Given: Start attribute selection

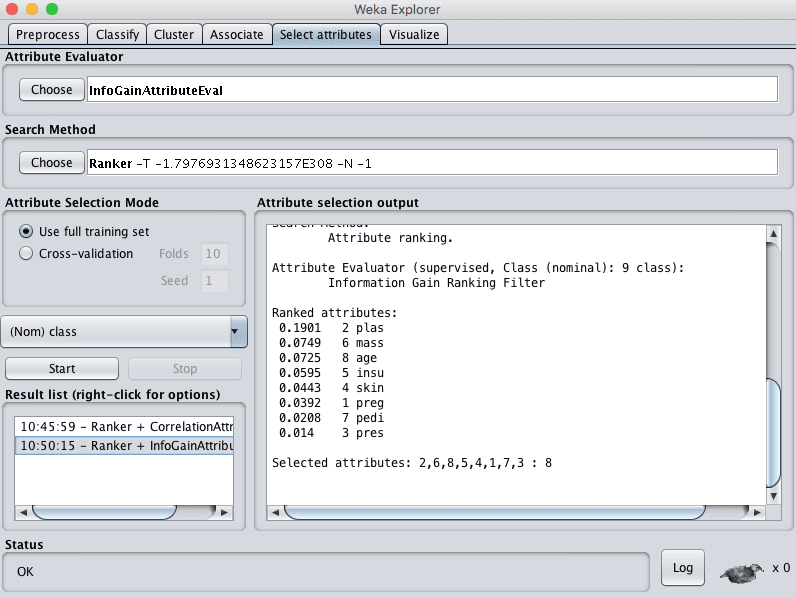Looking at the screenshot, I should (62, 369).
